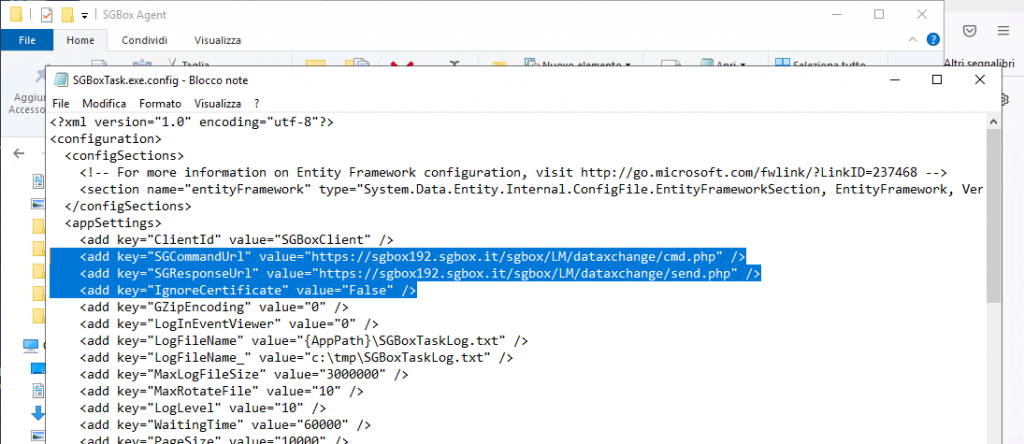Click the <configuration> opening tag line
Screen dimensions: 1024x444
tap(106, 139)
